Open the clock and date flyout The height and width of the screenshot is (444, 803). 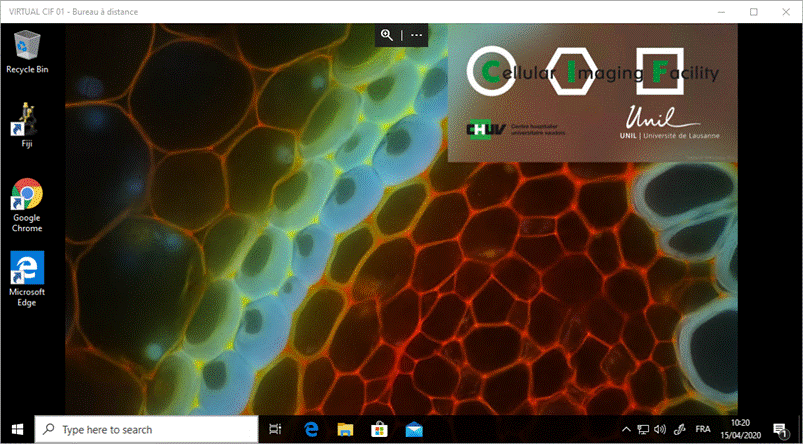point(741,429)
